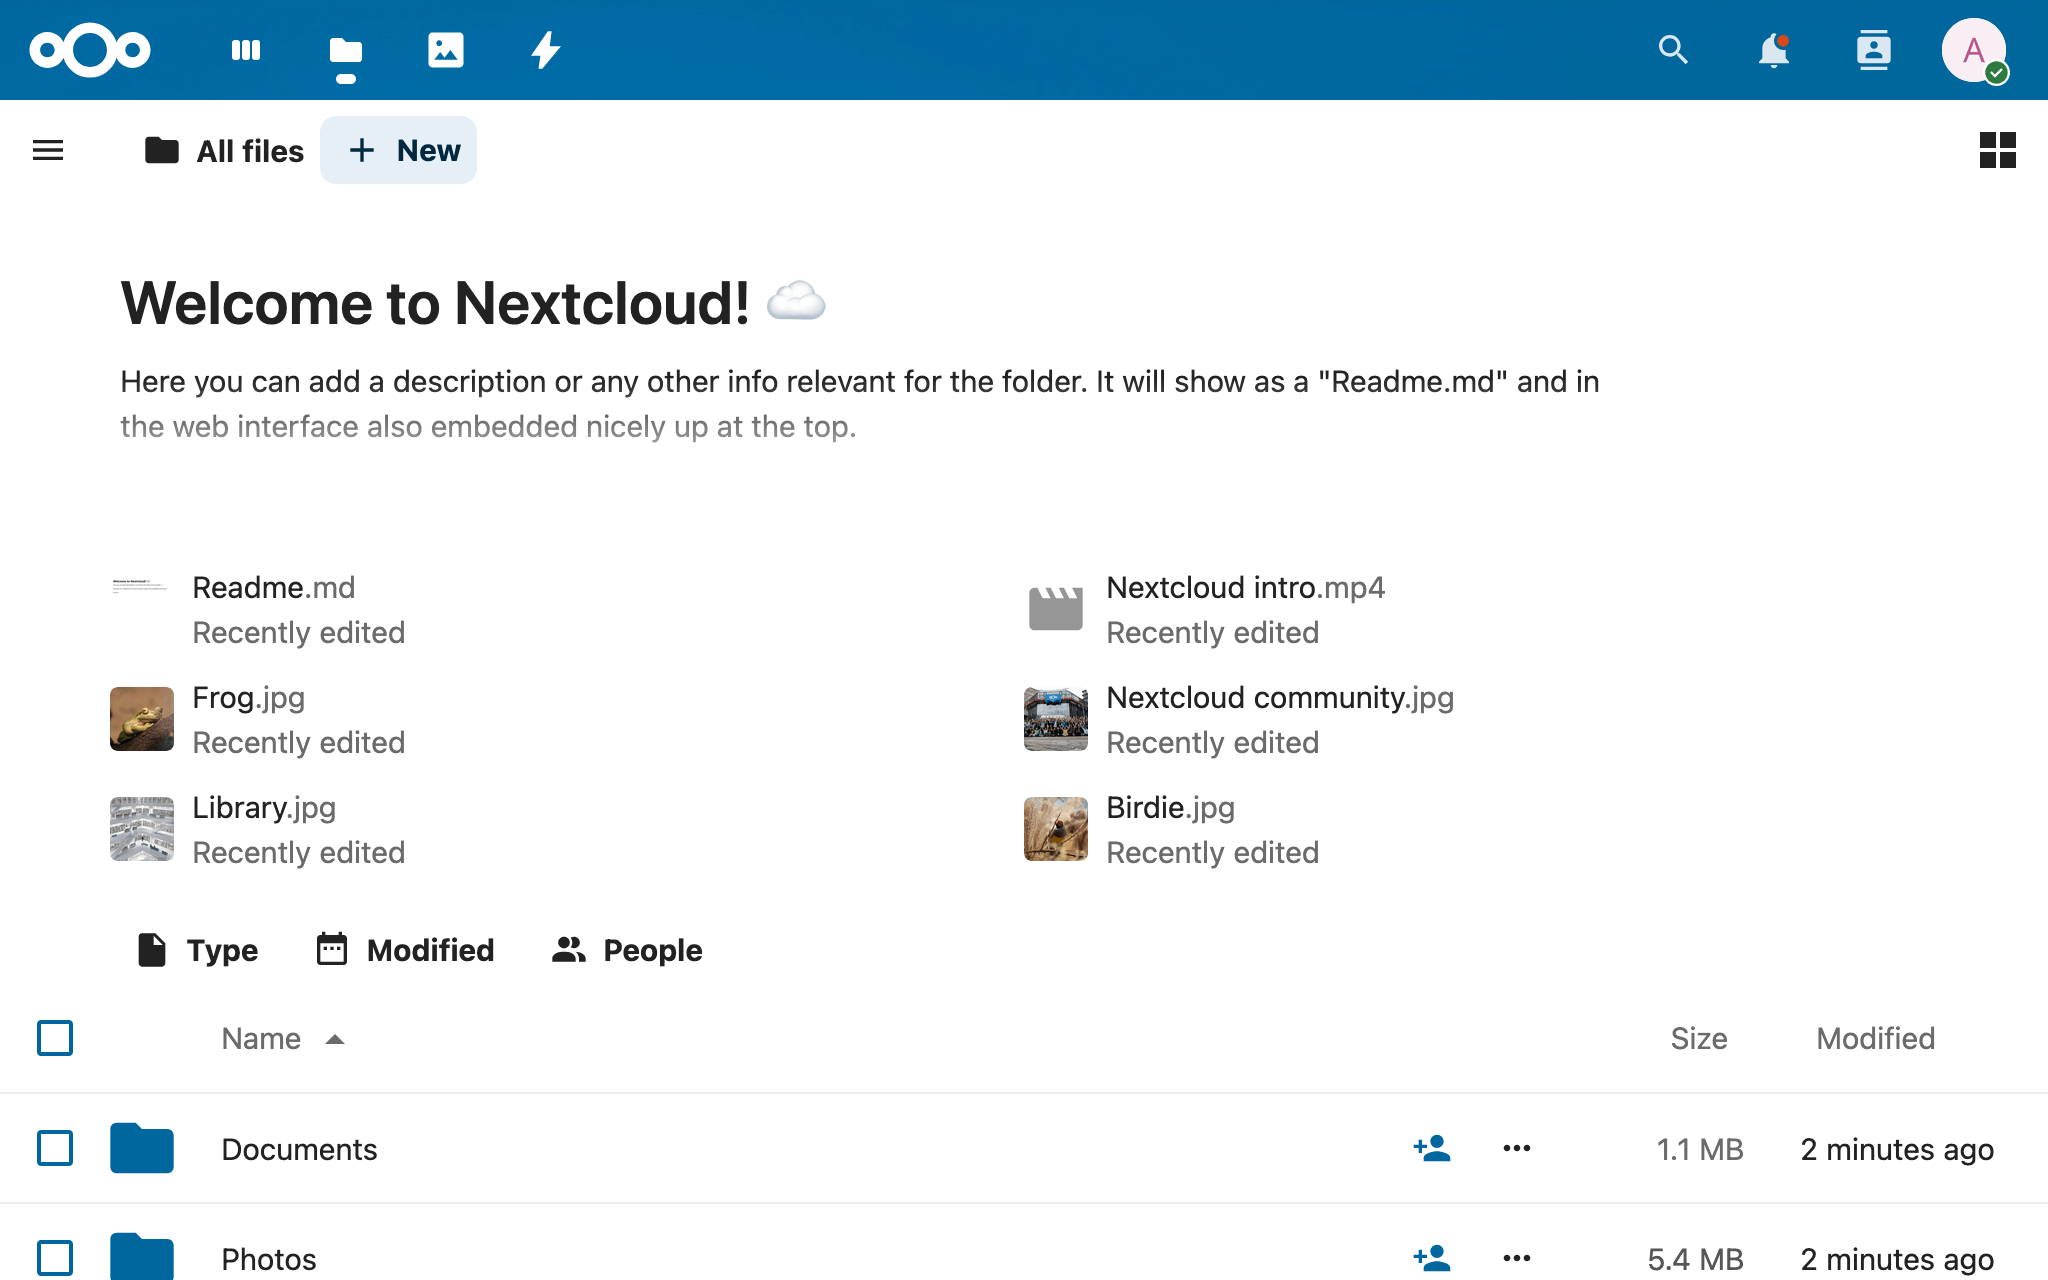Screen dimensions: 2048x1280
Task: Open the Frog.jpg thumbnail
Action: point(142,718)
